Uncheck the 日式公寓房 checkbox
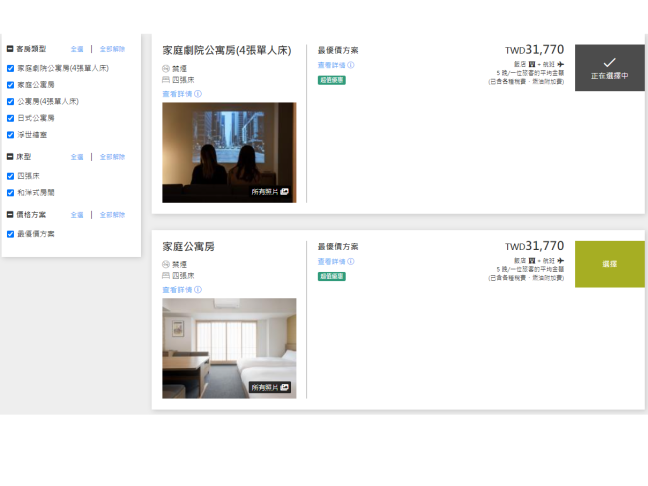648x486 pixels. pos(10,118)
